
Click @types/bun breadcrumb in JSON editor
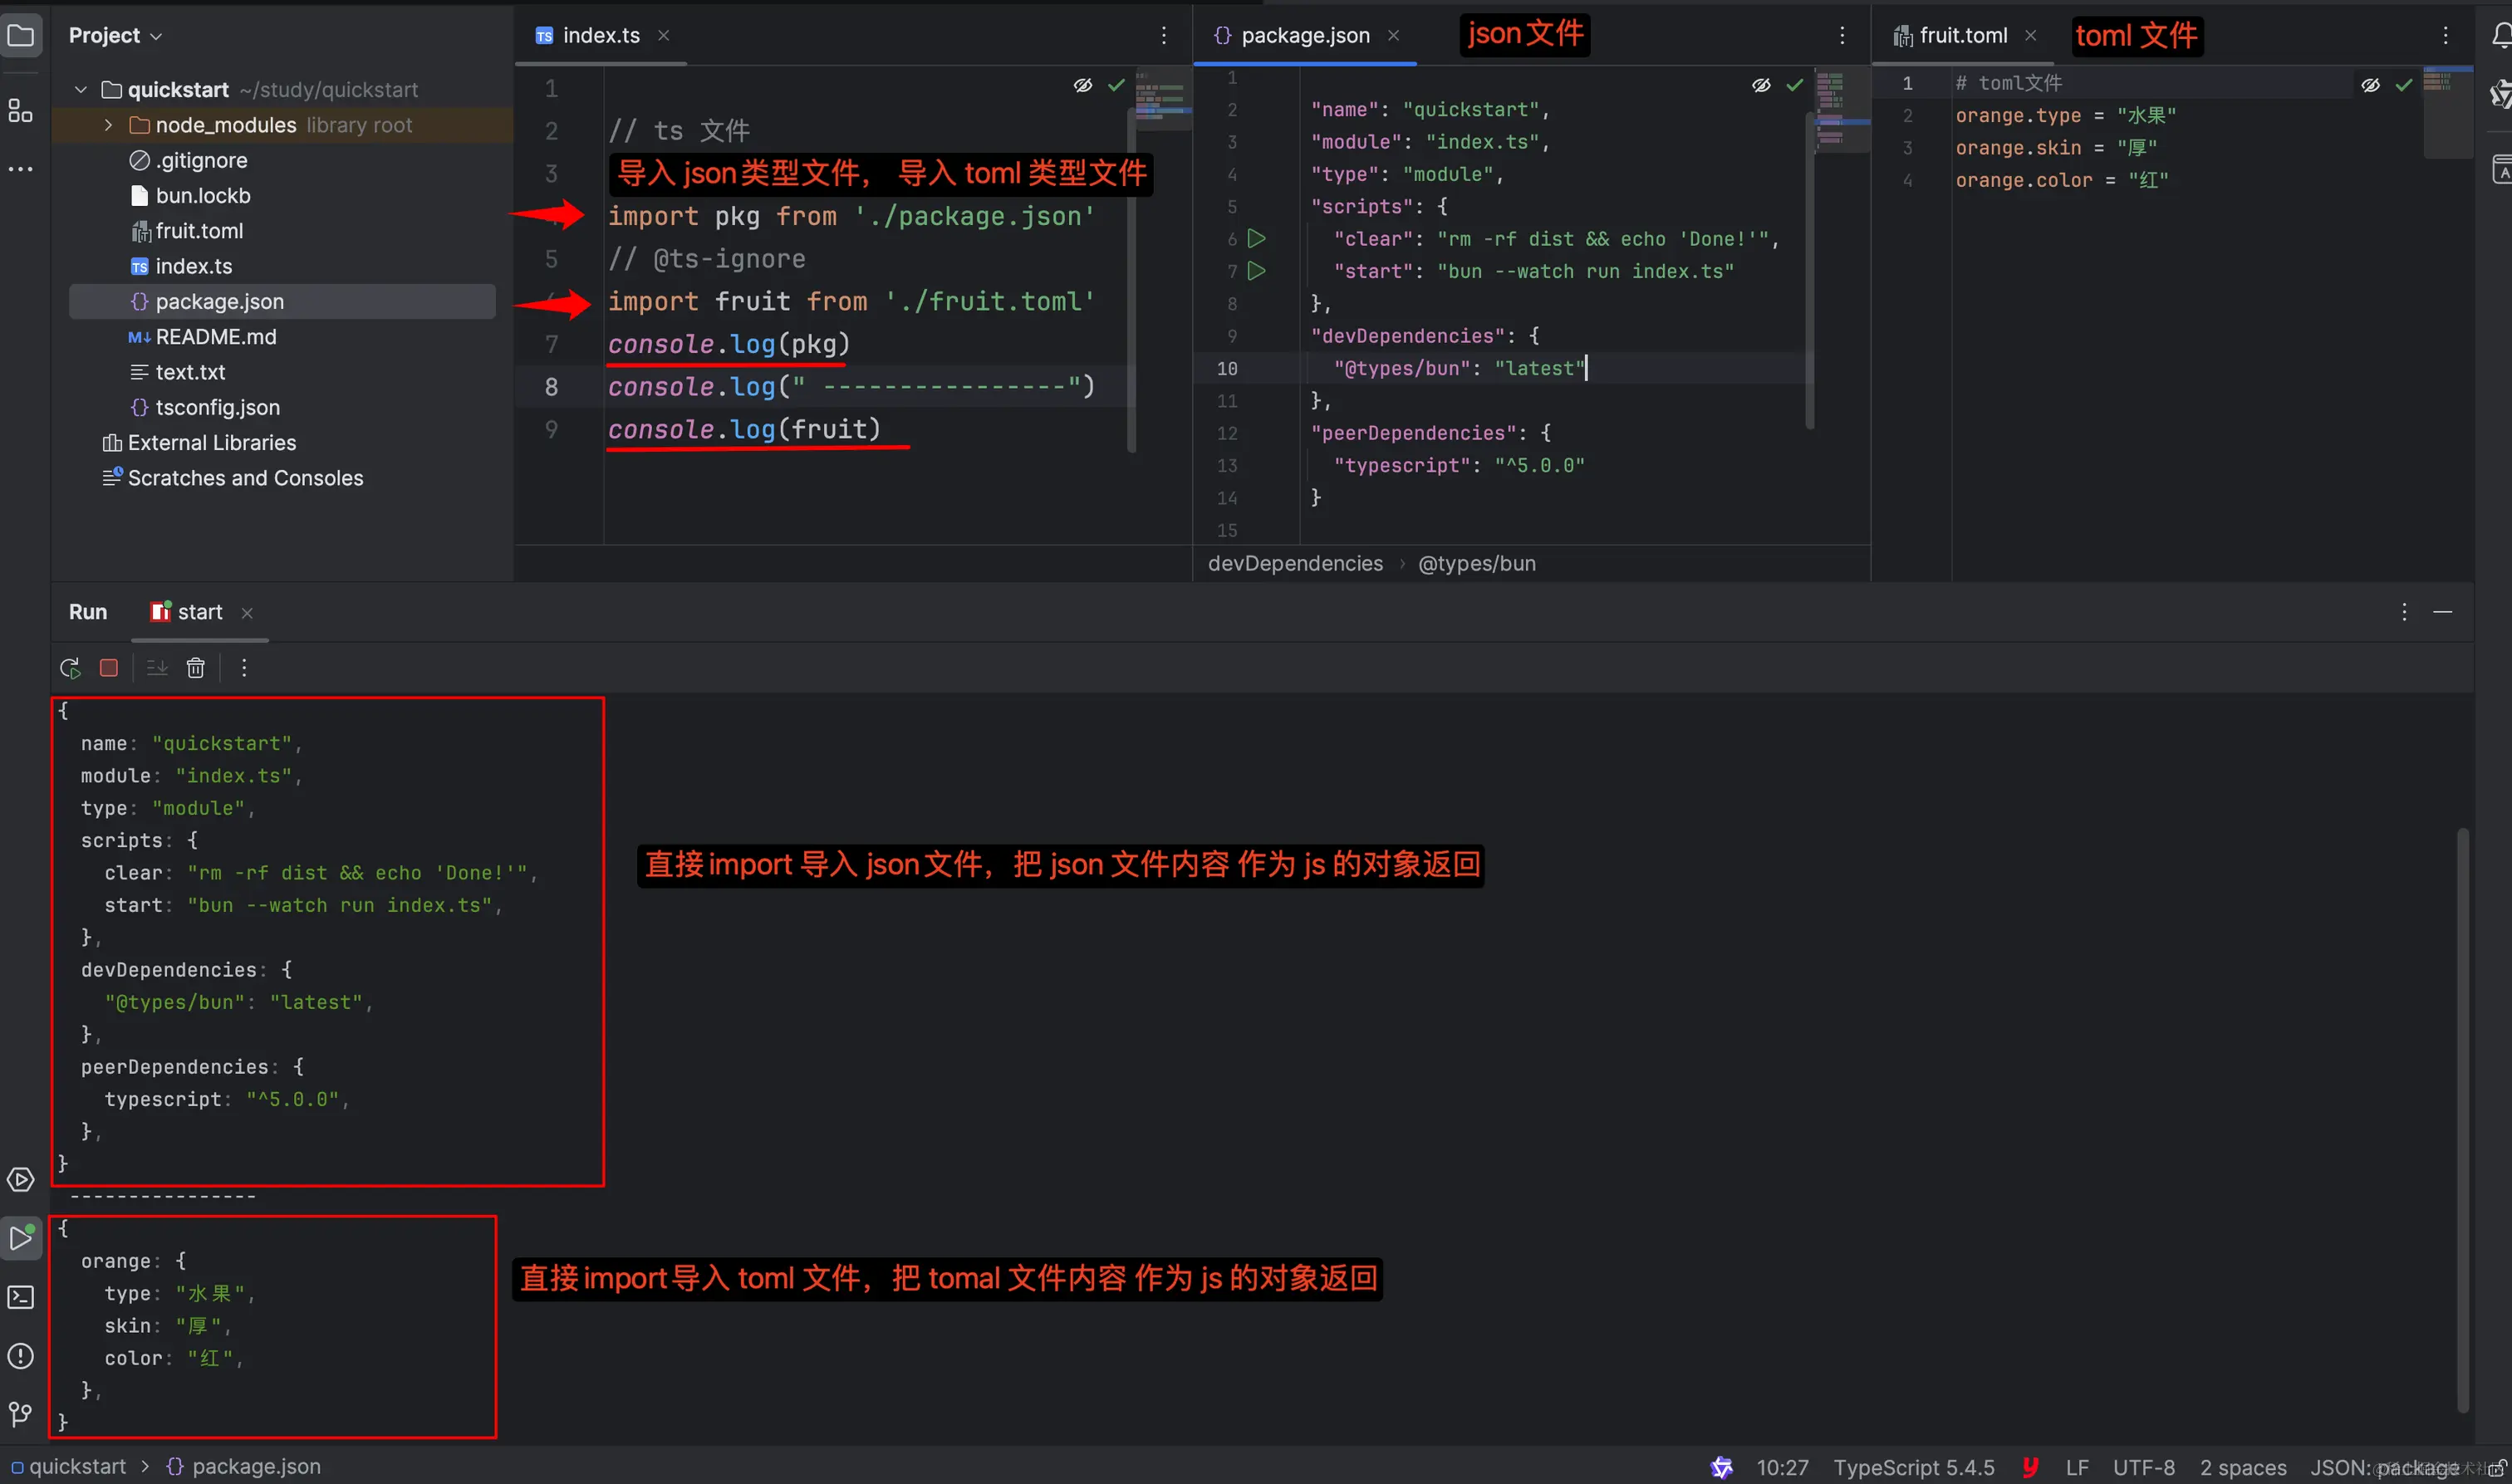point(1477,564)
